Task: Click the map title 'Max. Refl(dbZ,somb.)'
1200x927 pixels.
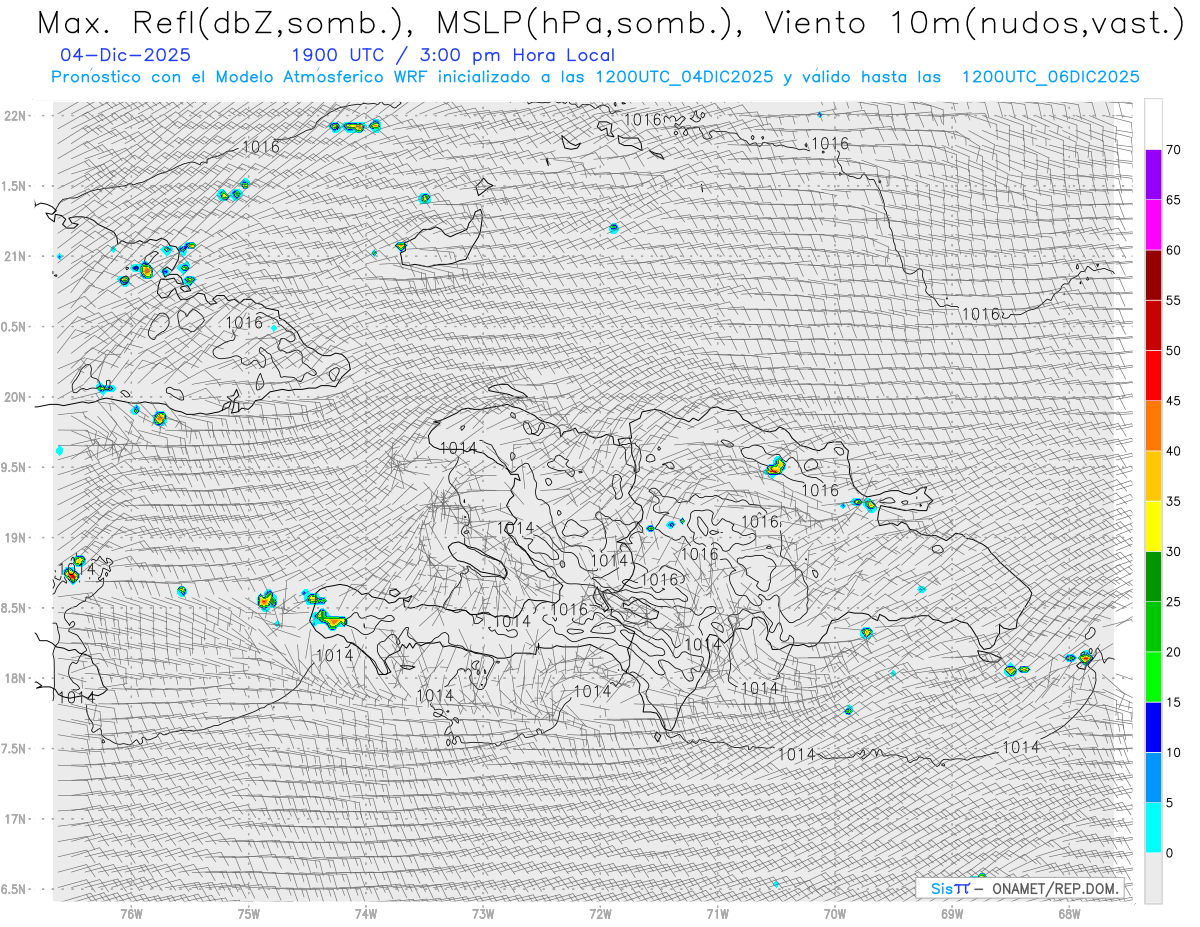Action: [227, 23]
